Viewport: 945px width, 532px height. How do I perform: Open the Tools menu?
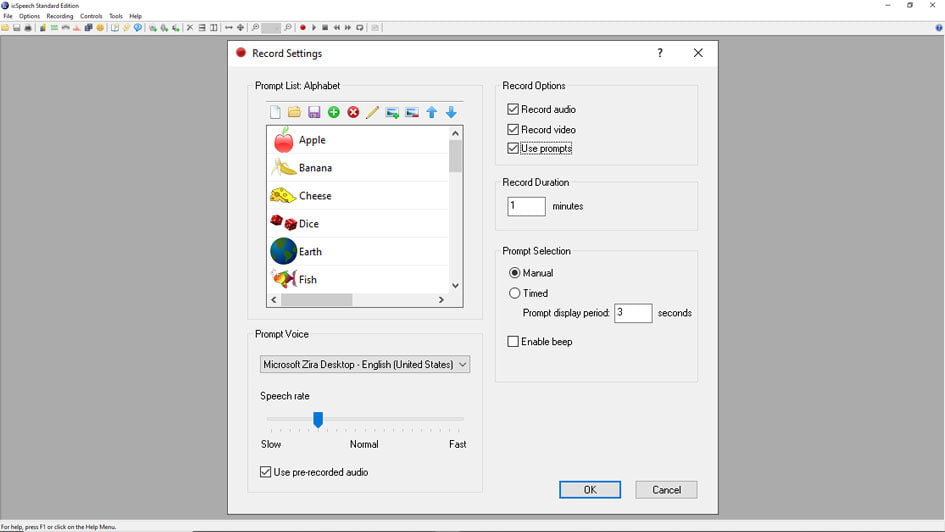pos(116,16)
